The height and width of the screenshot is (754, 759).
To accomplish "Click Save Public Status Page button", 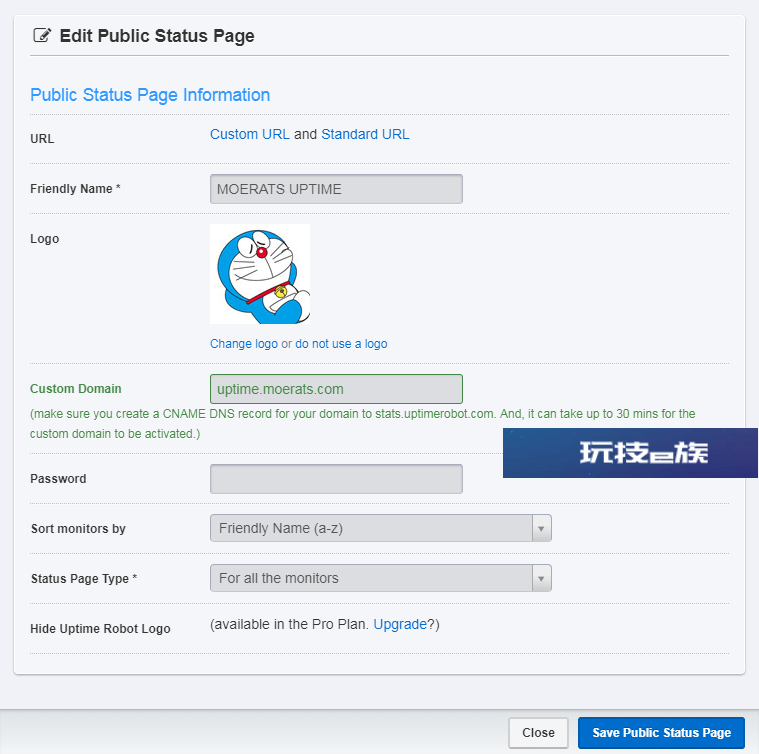I will point(661,732).
